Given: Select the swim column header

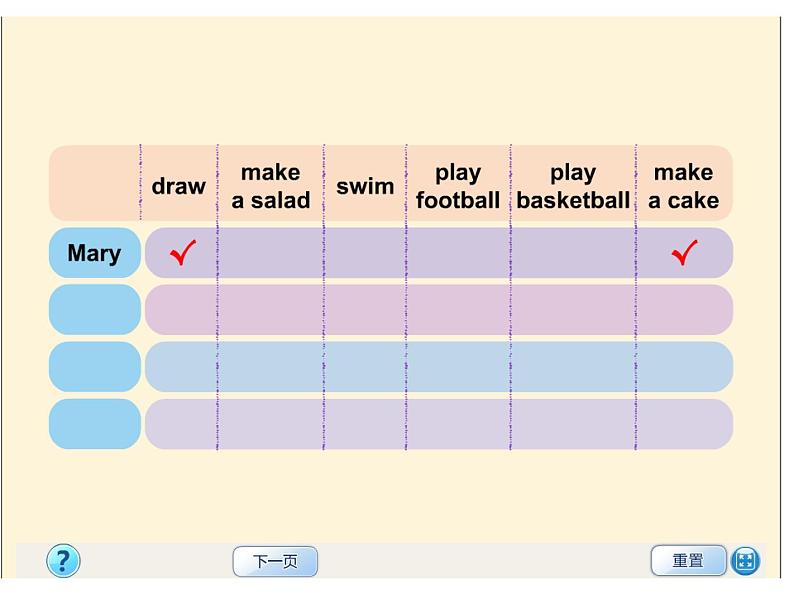Looking at the screenshot, I should 365,186.
